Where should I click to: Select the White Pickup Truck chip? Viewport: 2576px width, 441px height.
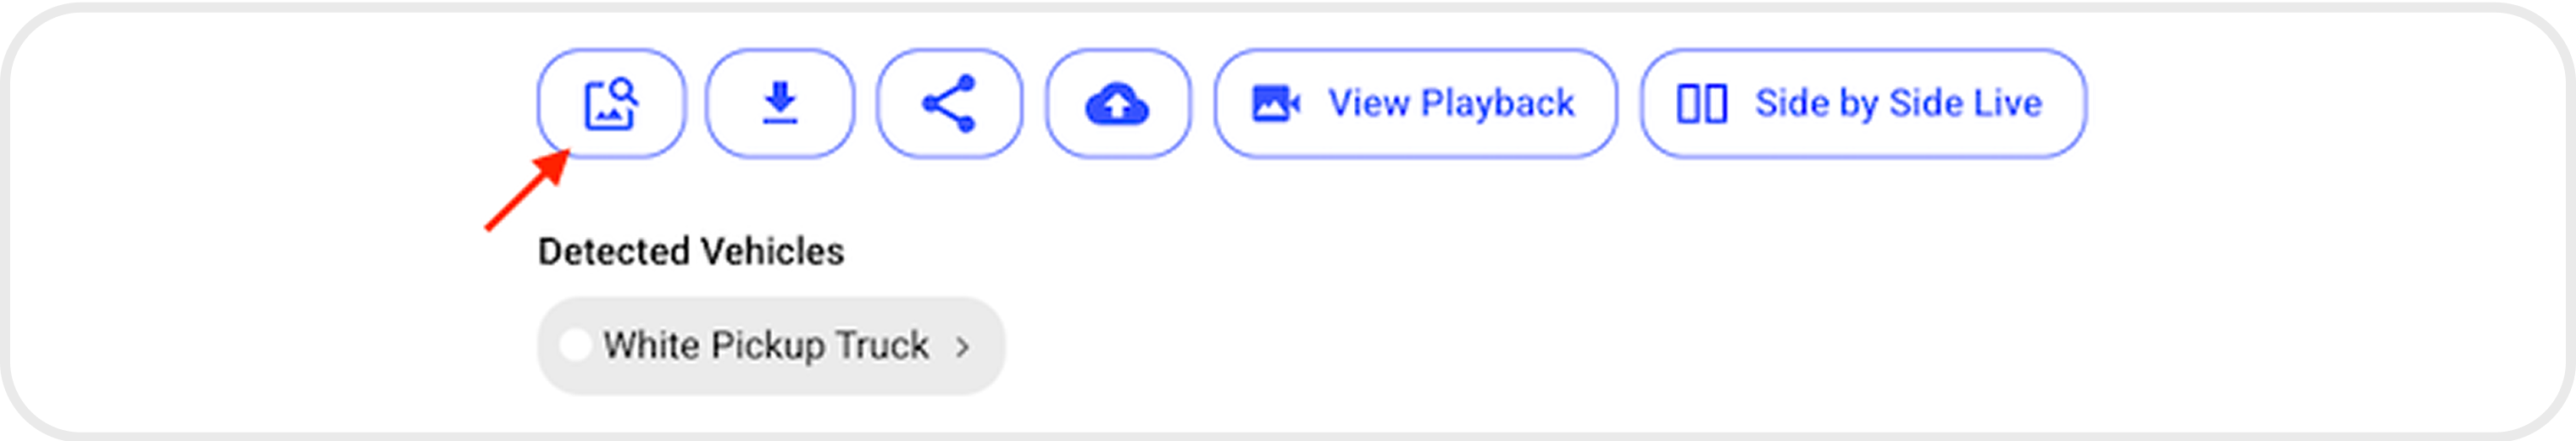[x=771, y=346]
